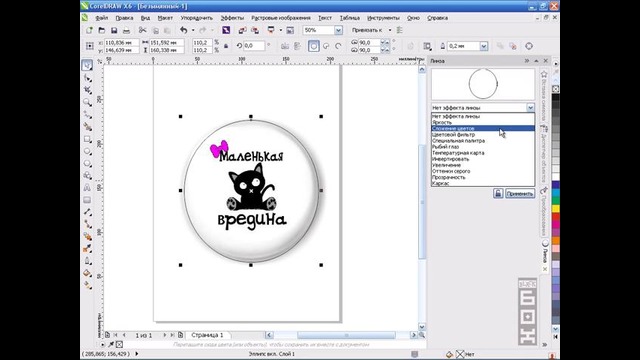Open the Файл menu

coord(102,18)
